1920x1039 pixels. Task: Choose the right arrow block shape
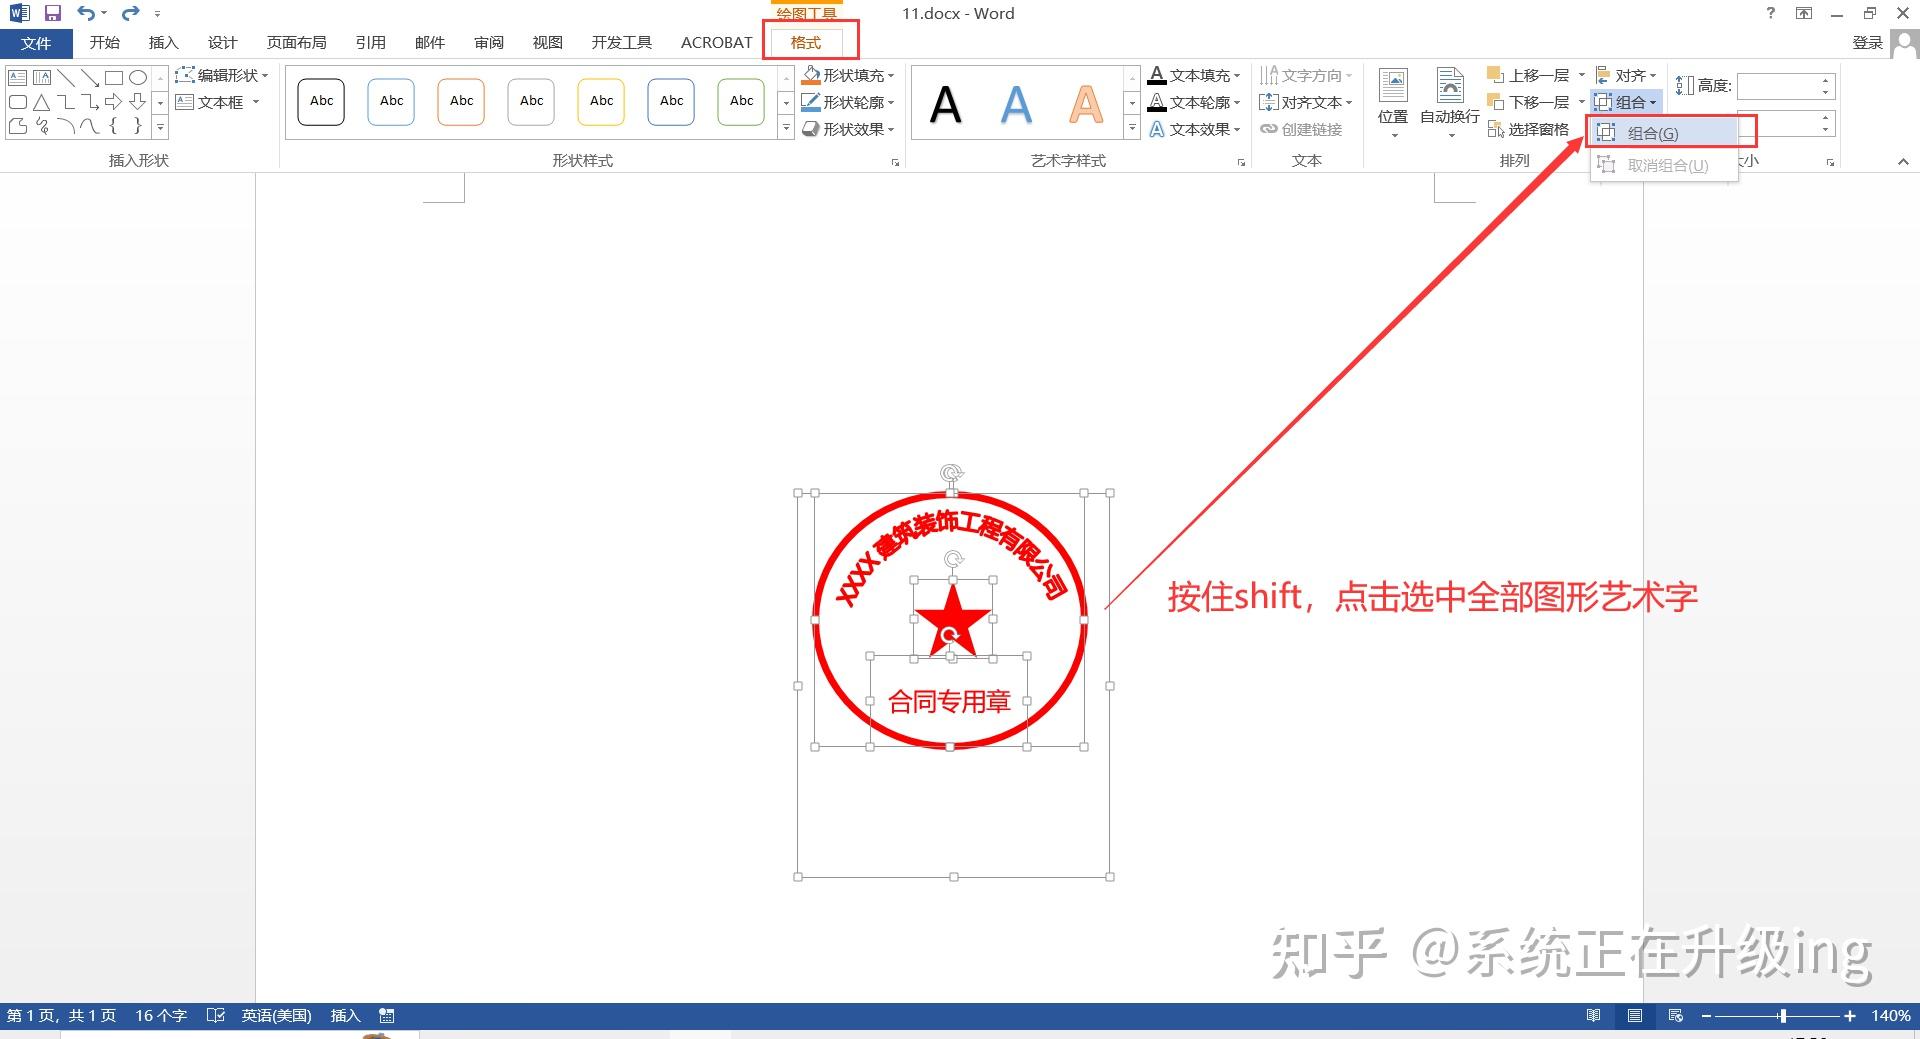[x=113, y=102]
